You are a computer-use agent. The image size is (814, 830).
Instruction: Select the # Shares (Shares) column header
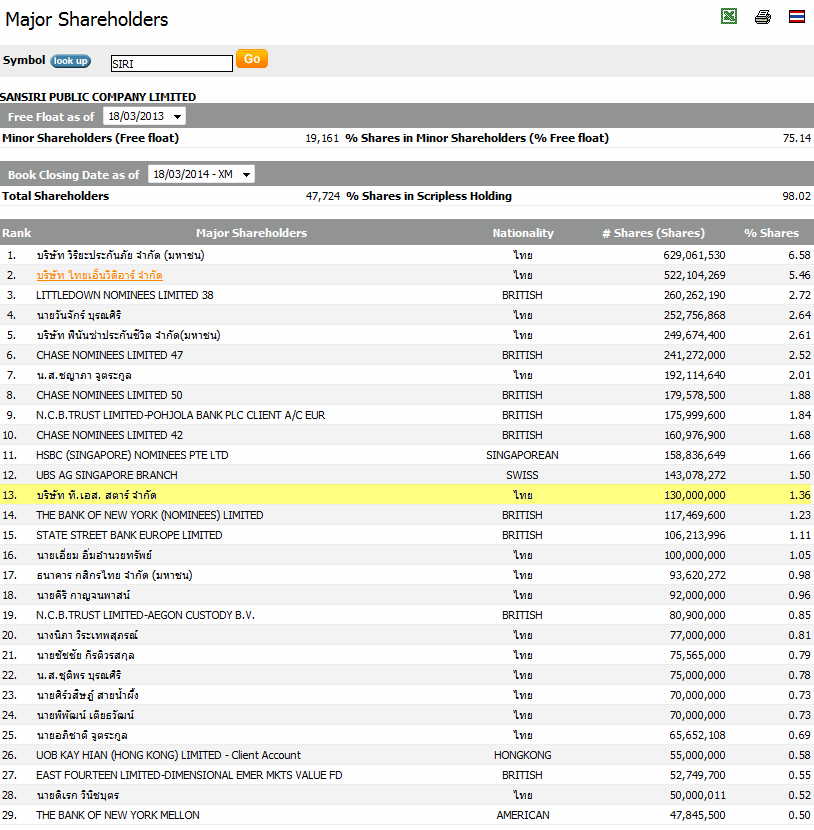[654, 233]
